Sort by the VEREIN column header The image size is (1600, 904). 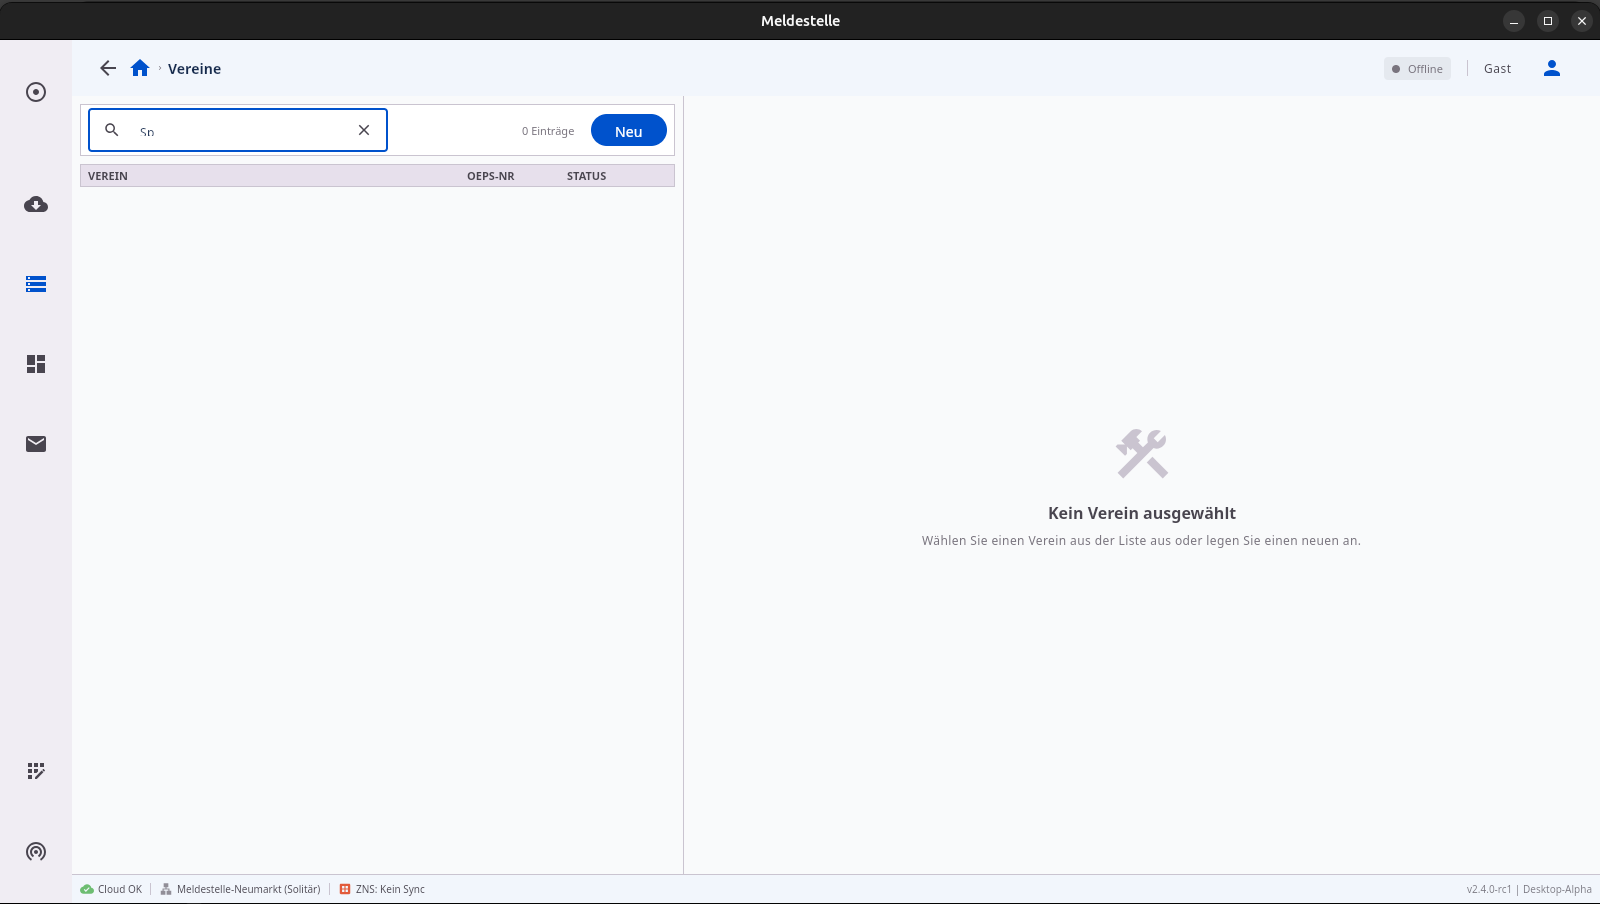click(x=108, y=176)
